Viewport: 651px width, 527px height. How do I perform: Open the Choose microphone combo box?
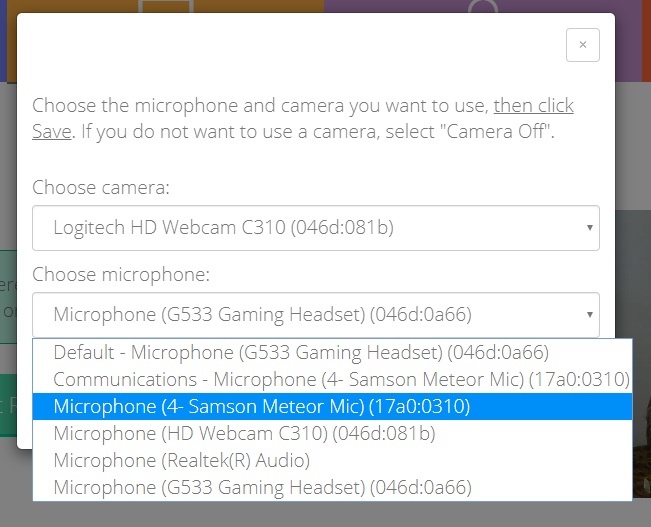click(x=316, y=315)
